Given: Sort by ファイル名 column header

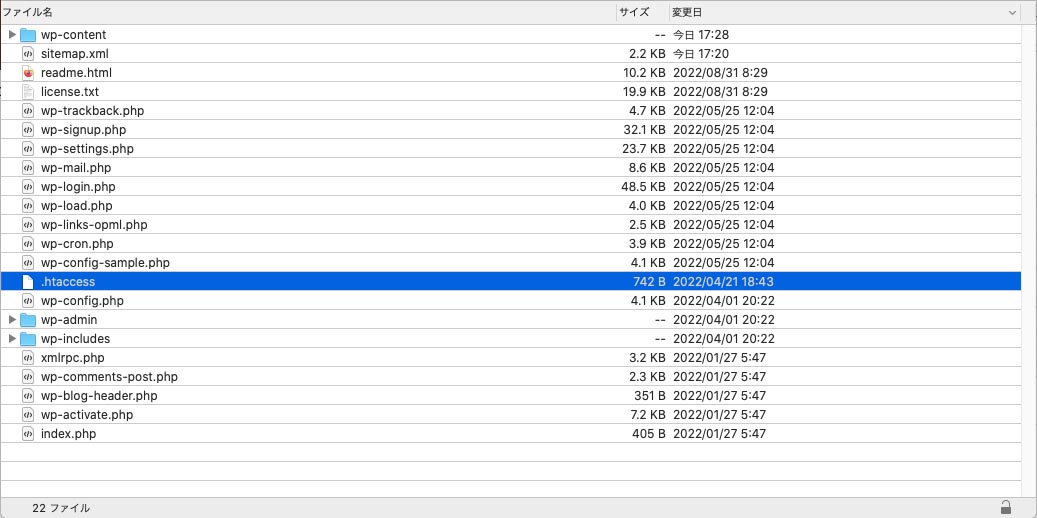Looking at the screenshot, I should tap(308, 13).
